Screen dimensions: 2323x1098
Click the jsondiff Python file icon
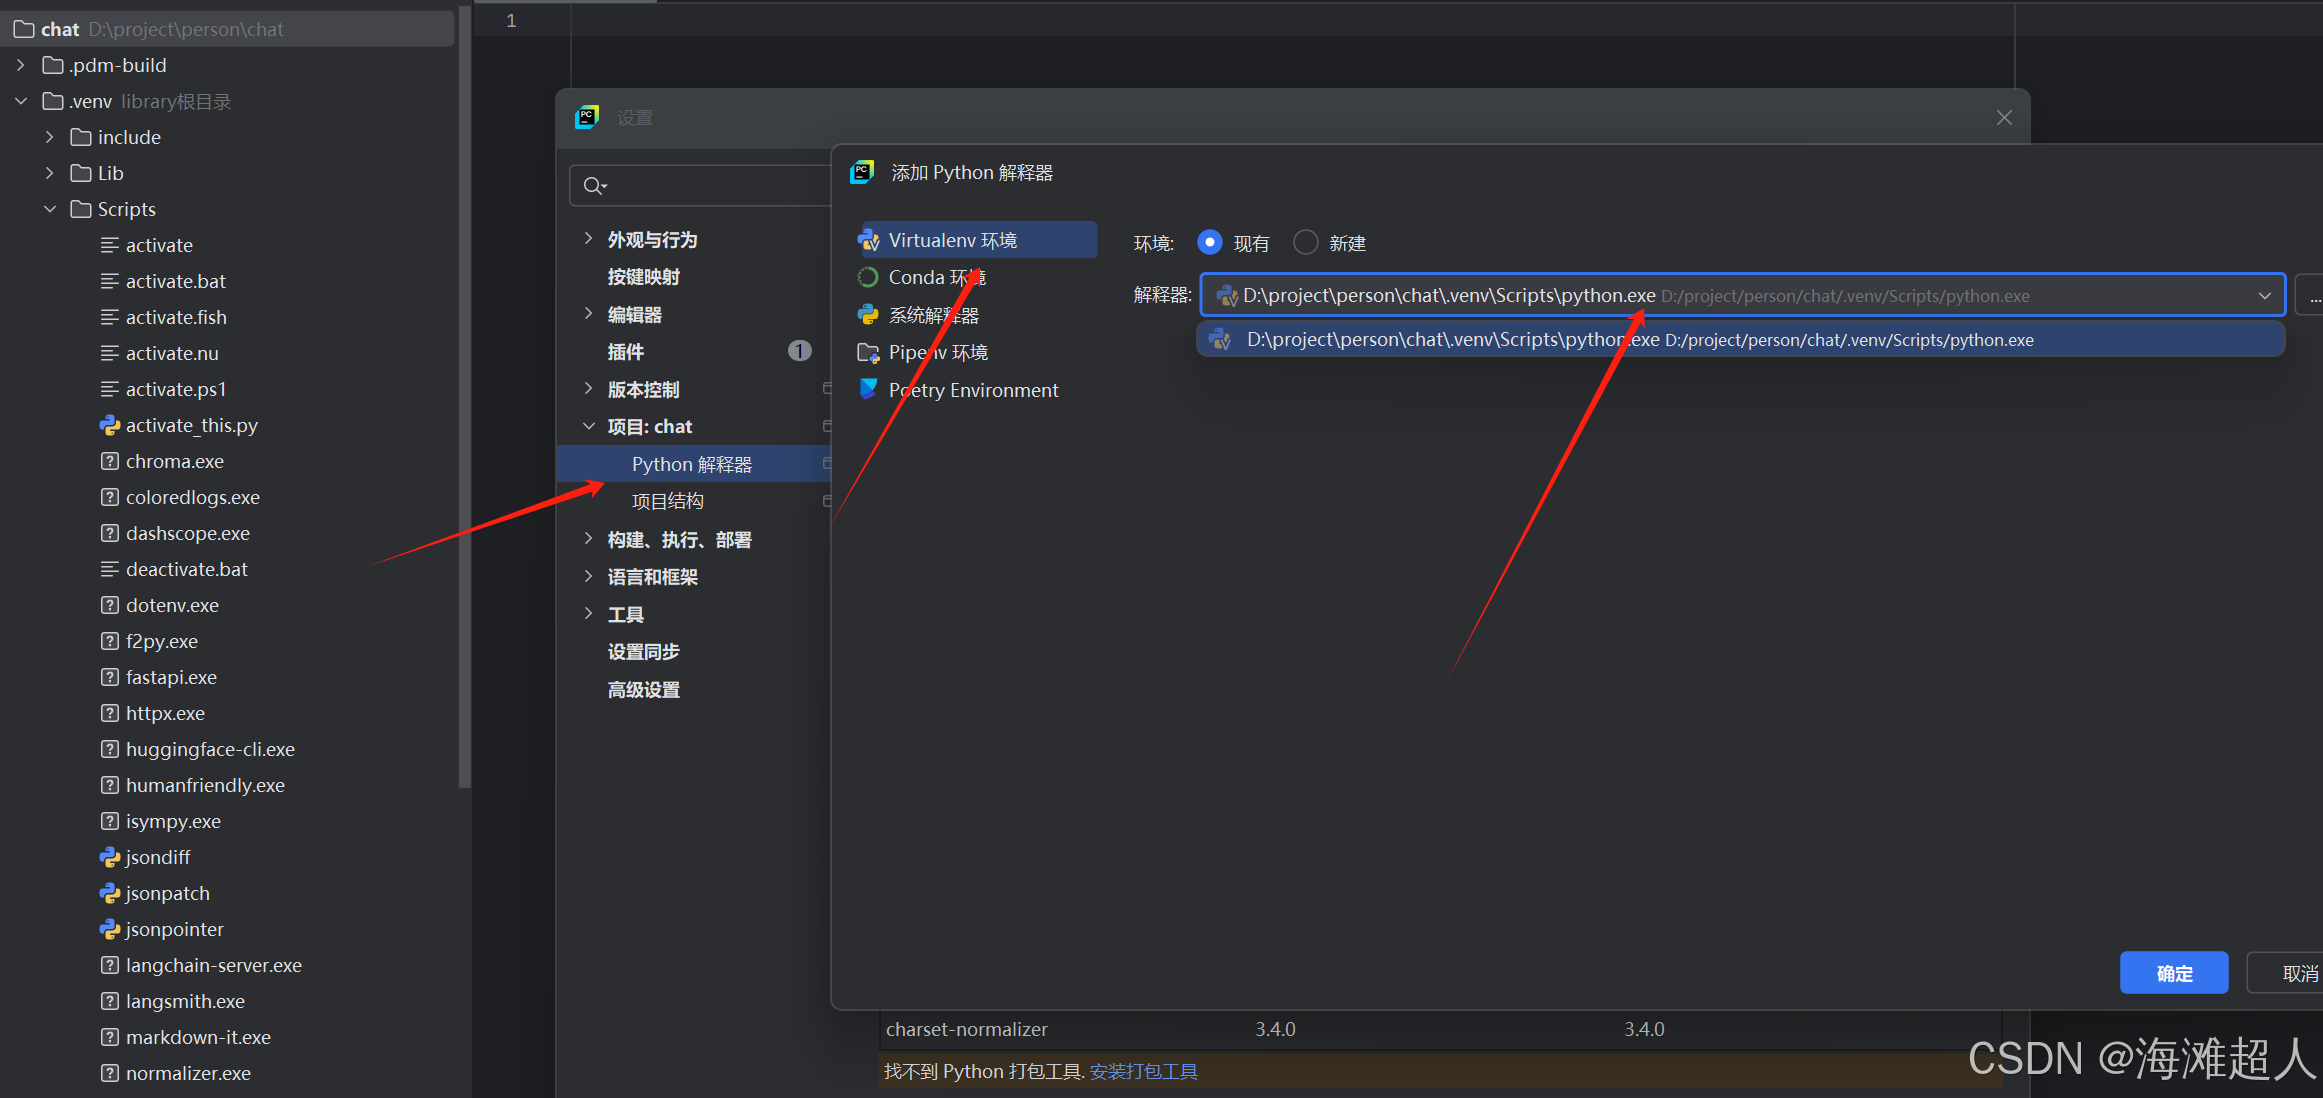pos(110,857)
